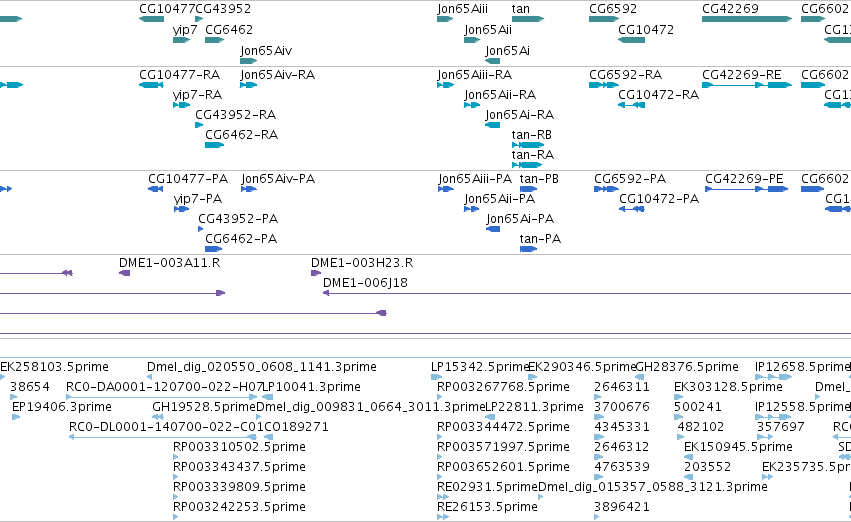This screenshot has height=522, width=851.
Task: Click transcript Jon65Aiii-RA
Action: point(474,75)
